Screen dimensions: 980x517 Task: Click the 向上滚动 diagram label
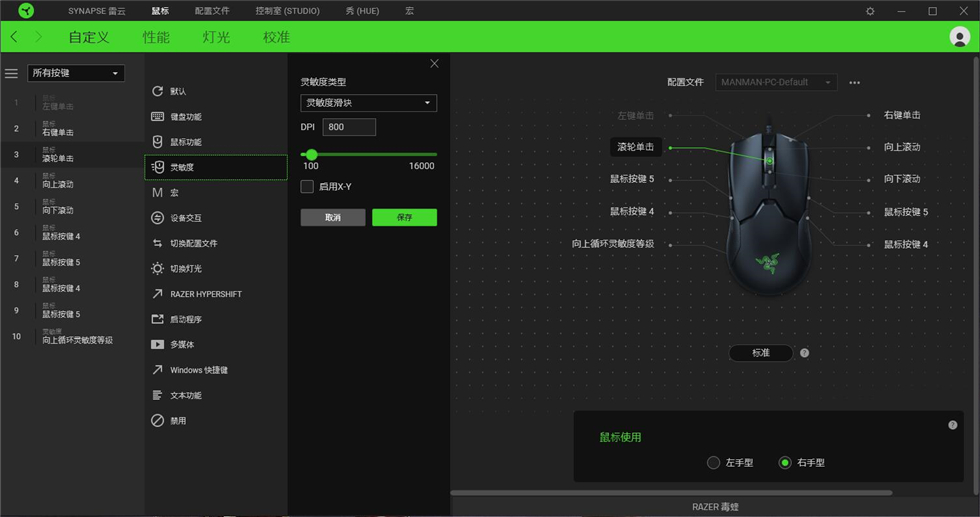pyautogui.click(x=902, y=147)
